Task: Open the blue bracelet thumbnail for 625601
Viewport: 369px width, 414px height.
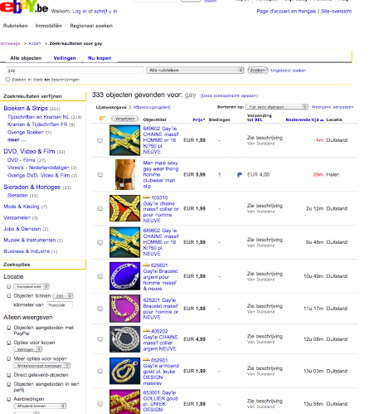Action: 125,276
